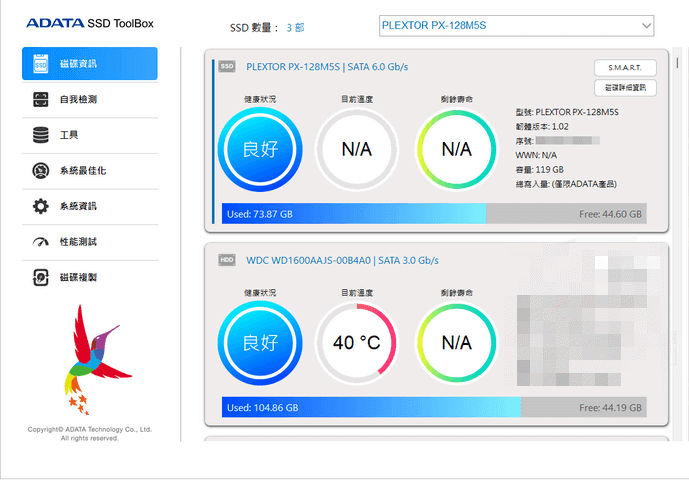Expand the drive selector chevron arrow
This screenshot has height=480, width=689.
point(646,25)
